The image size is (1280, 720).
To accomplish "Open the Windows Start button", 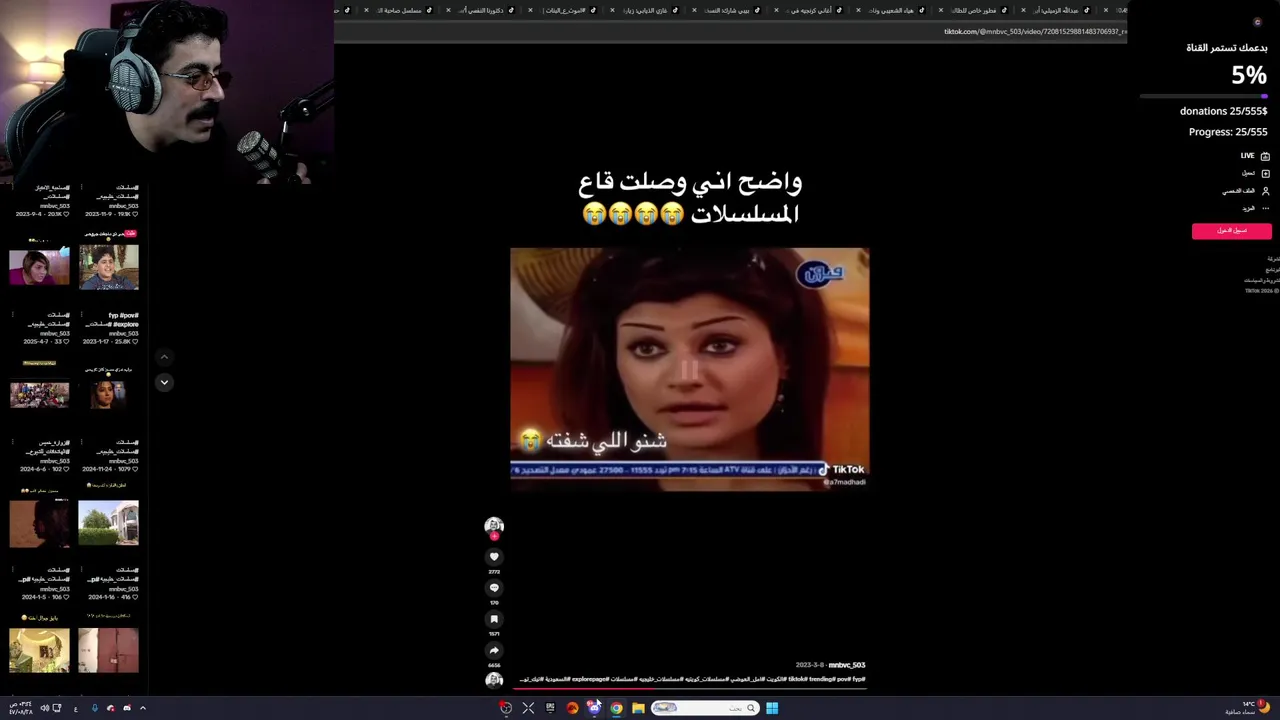I will coord(772,708).
